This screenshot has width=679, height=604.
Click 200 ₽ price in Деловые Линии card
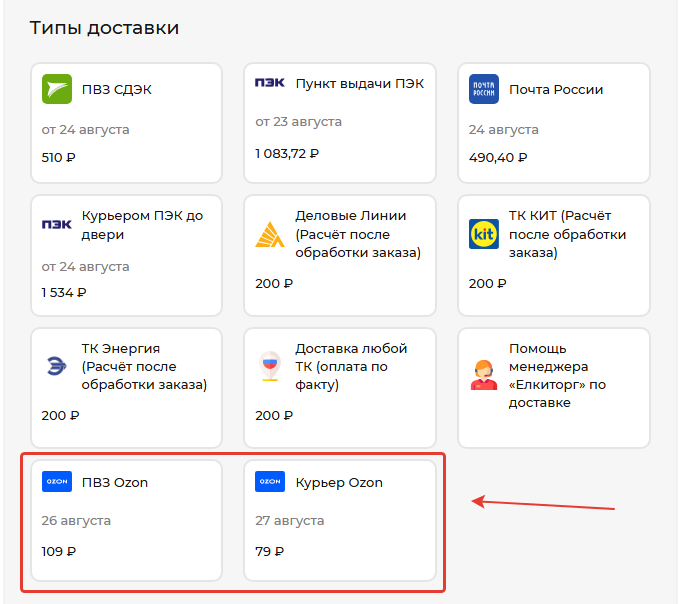pos(274,283)
